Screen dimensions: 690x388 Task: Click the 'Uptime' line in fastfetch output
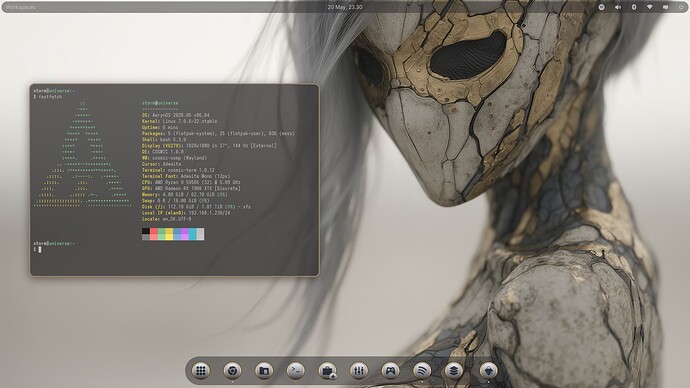tap(160, 128)
